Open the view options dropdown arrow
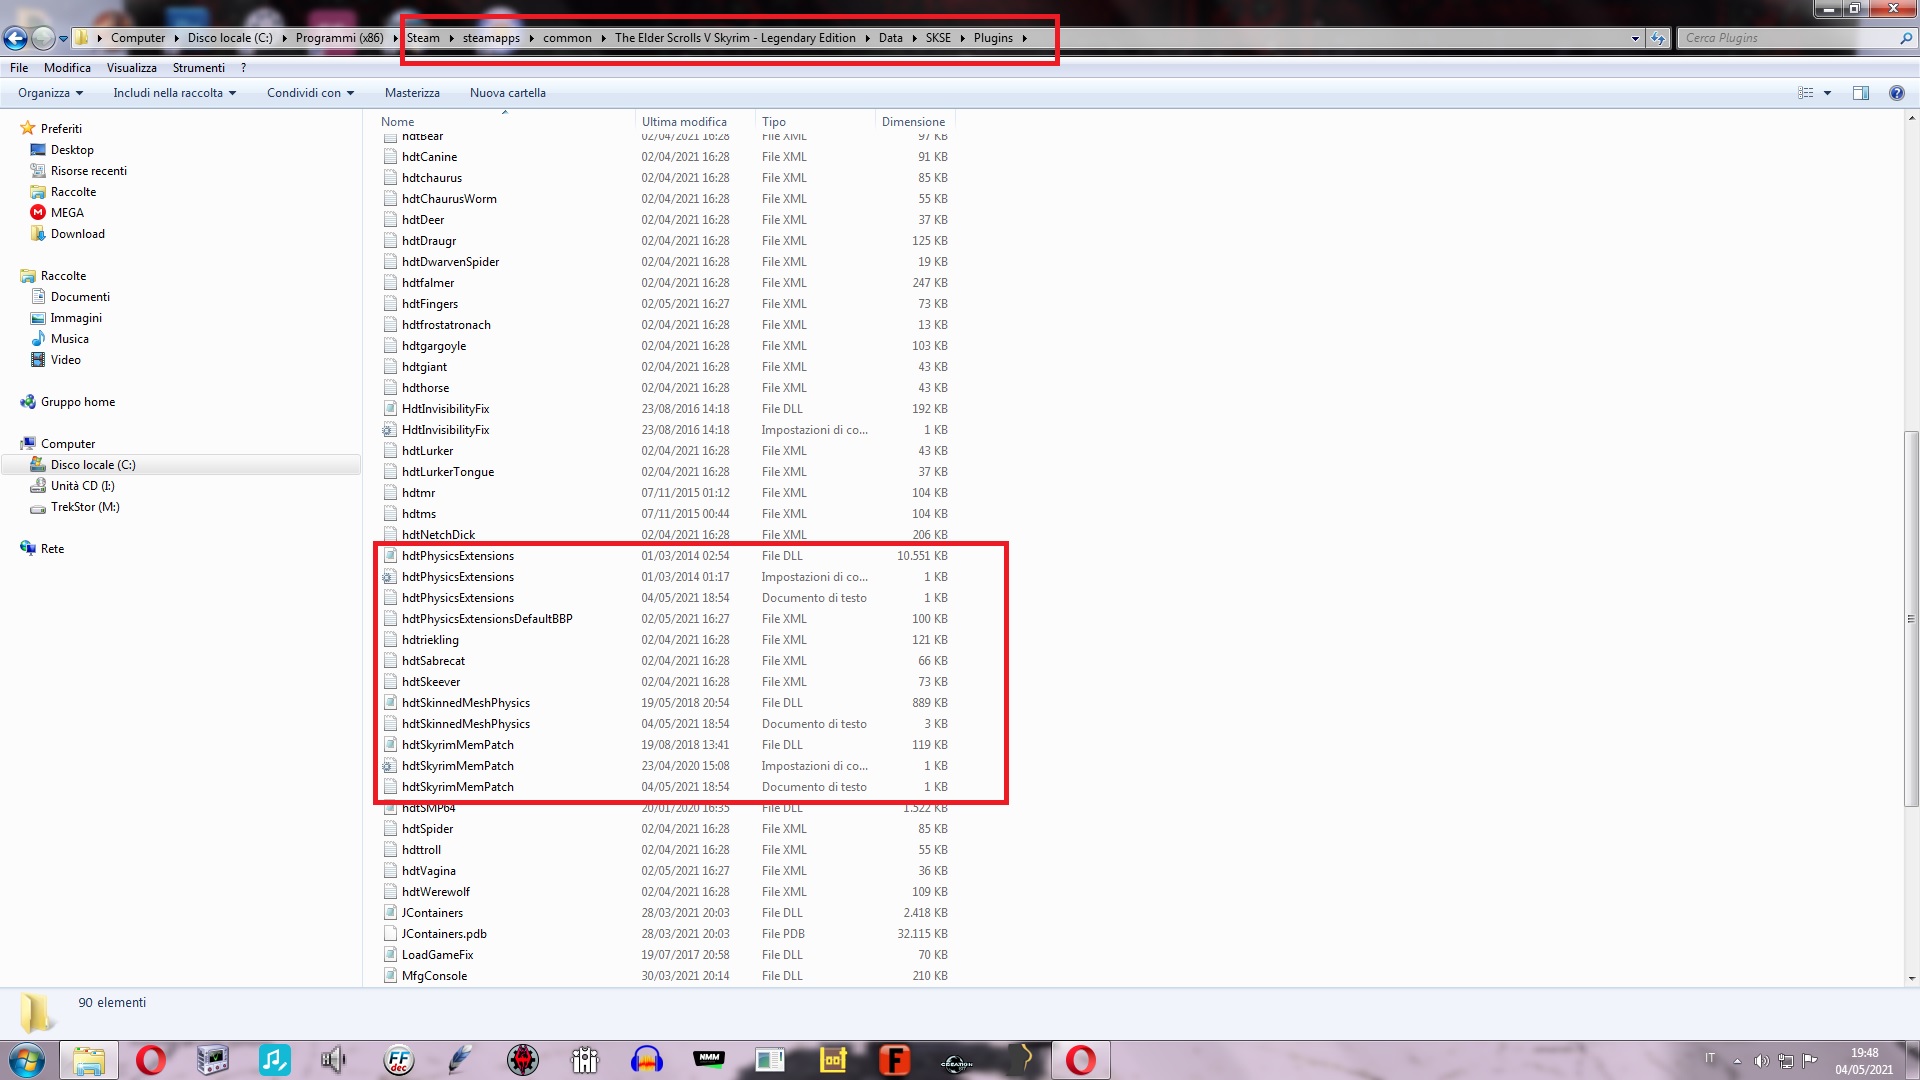Viewport: 1920px width, 1080px height. [x=1827, y=93]
